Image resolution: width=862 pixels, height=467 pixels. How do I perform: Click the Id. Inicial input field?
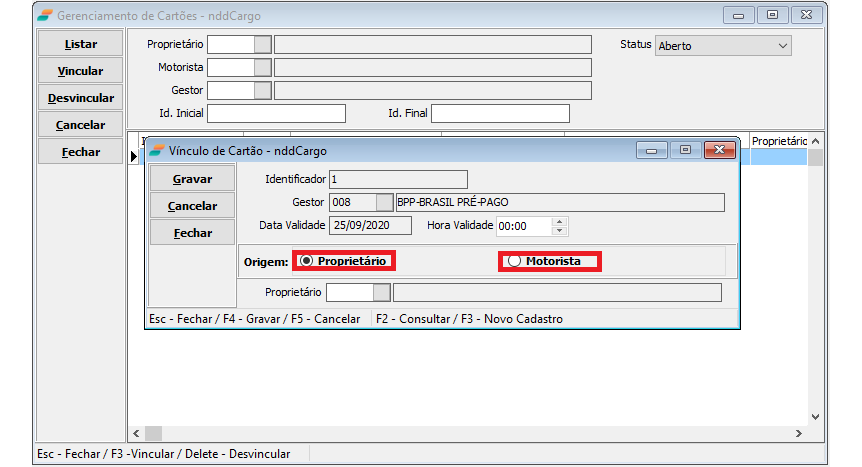(x=276, y=114)
